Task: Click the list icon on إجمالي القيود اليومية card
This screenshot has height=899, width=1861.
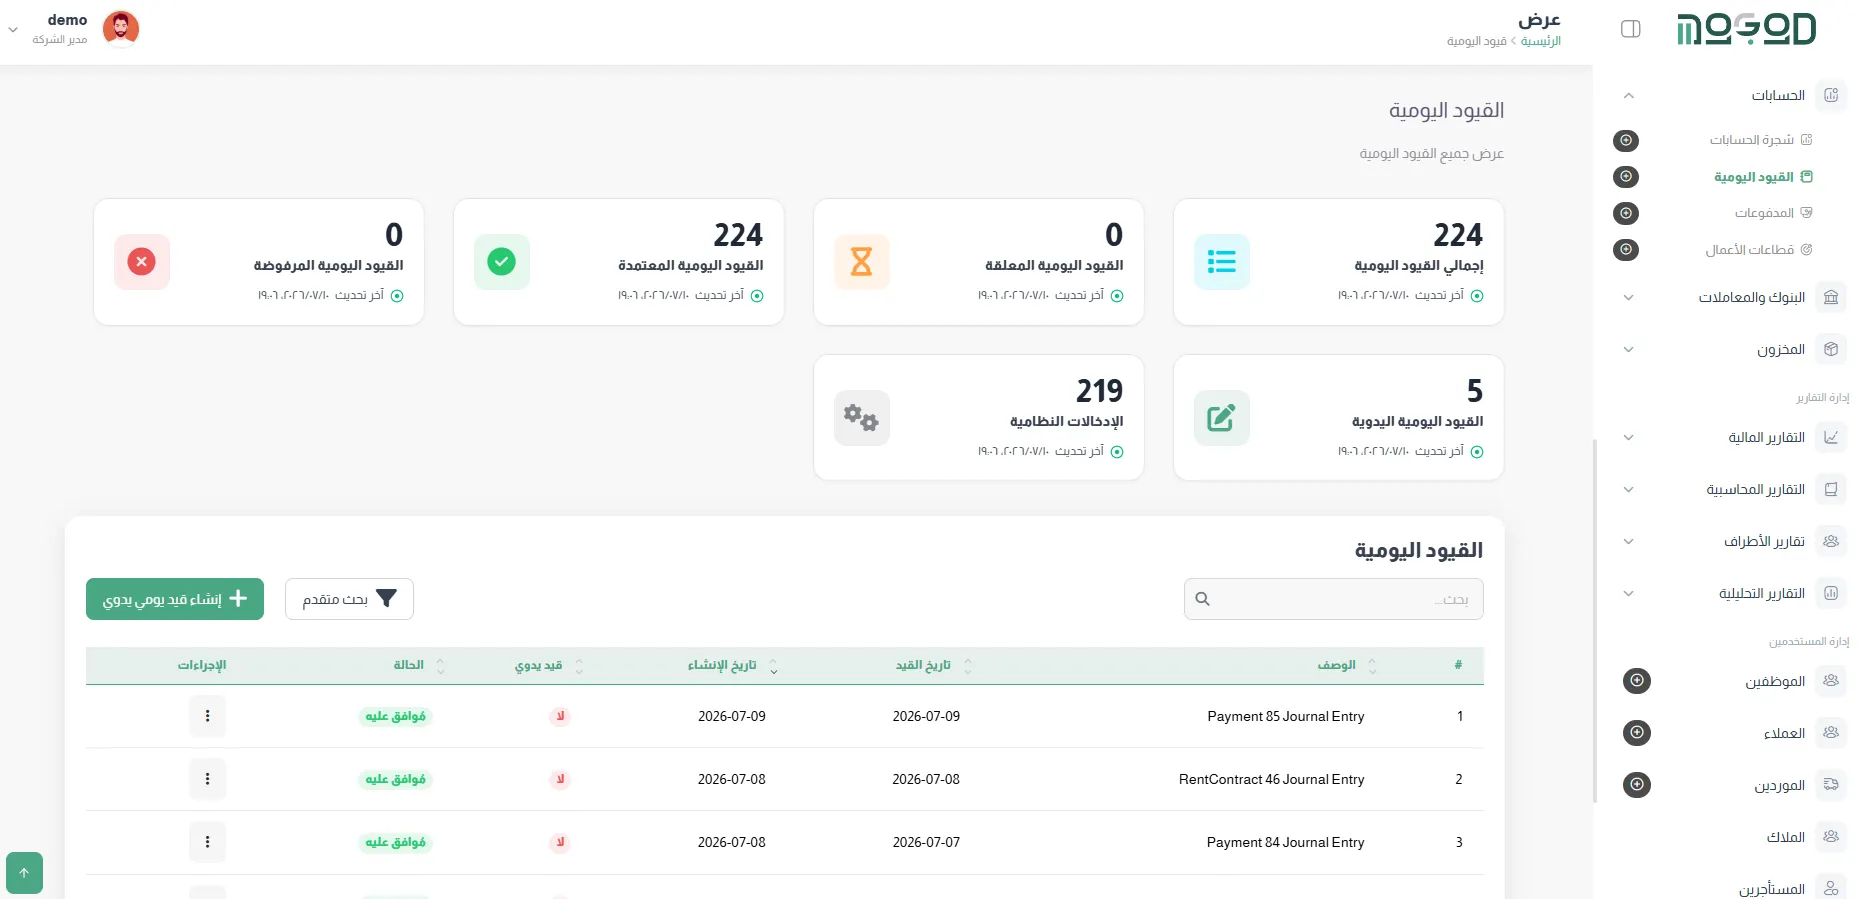Action: [1222, 262]
